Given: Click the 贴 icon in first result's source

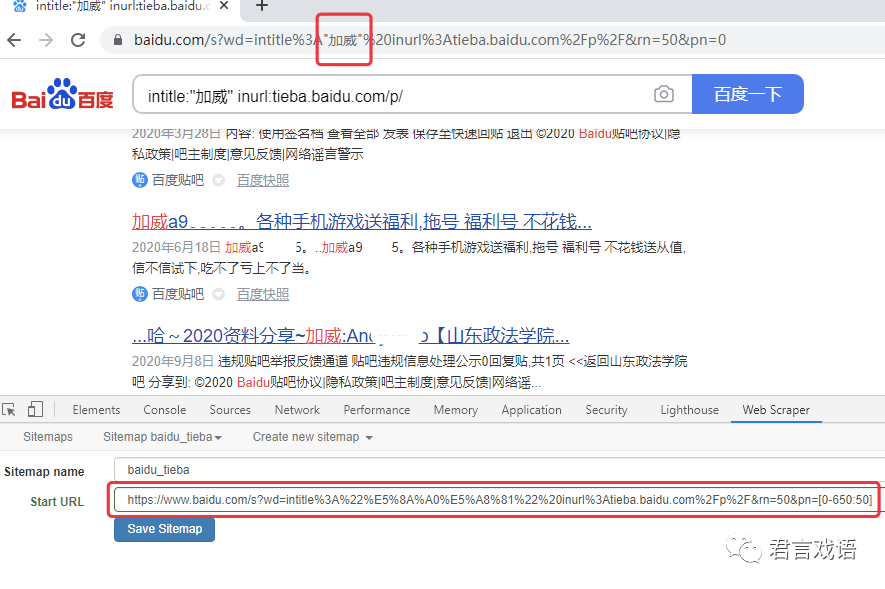Looking at the screenshot, I should [139, 181].
